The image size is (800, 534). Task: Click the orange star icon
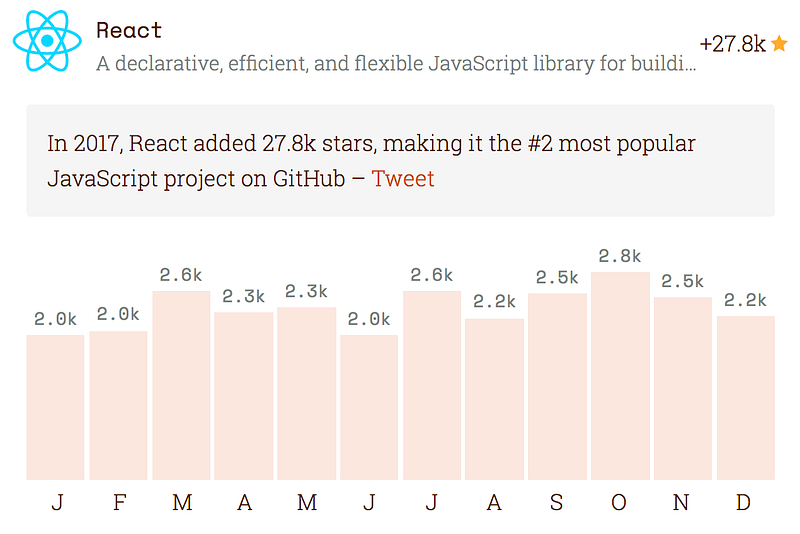click(x=779, y=44)
